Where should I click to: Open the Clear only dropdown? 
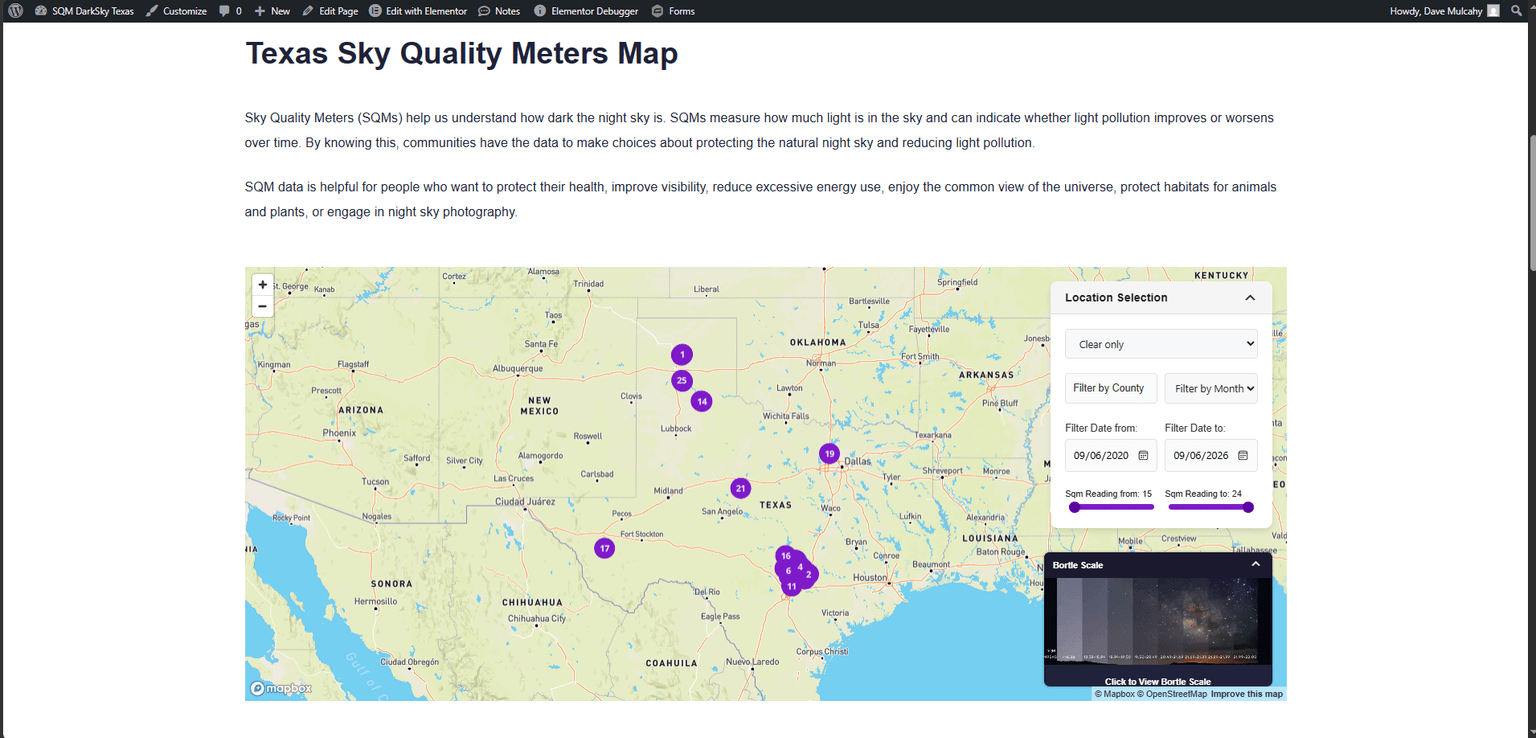(1161, 344)
